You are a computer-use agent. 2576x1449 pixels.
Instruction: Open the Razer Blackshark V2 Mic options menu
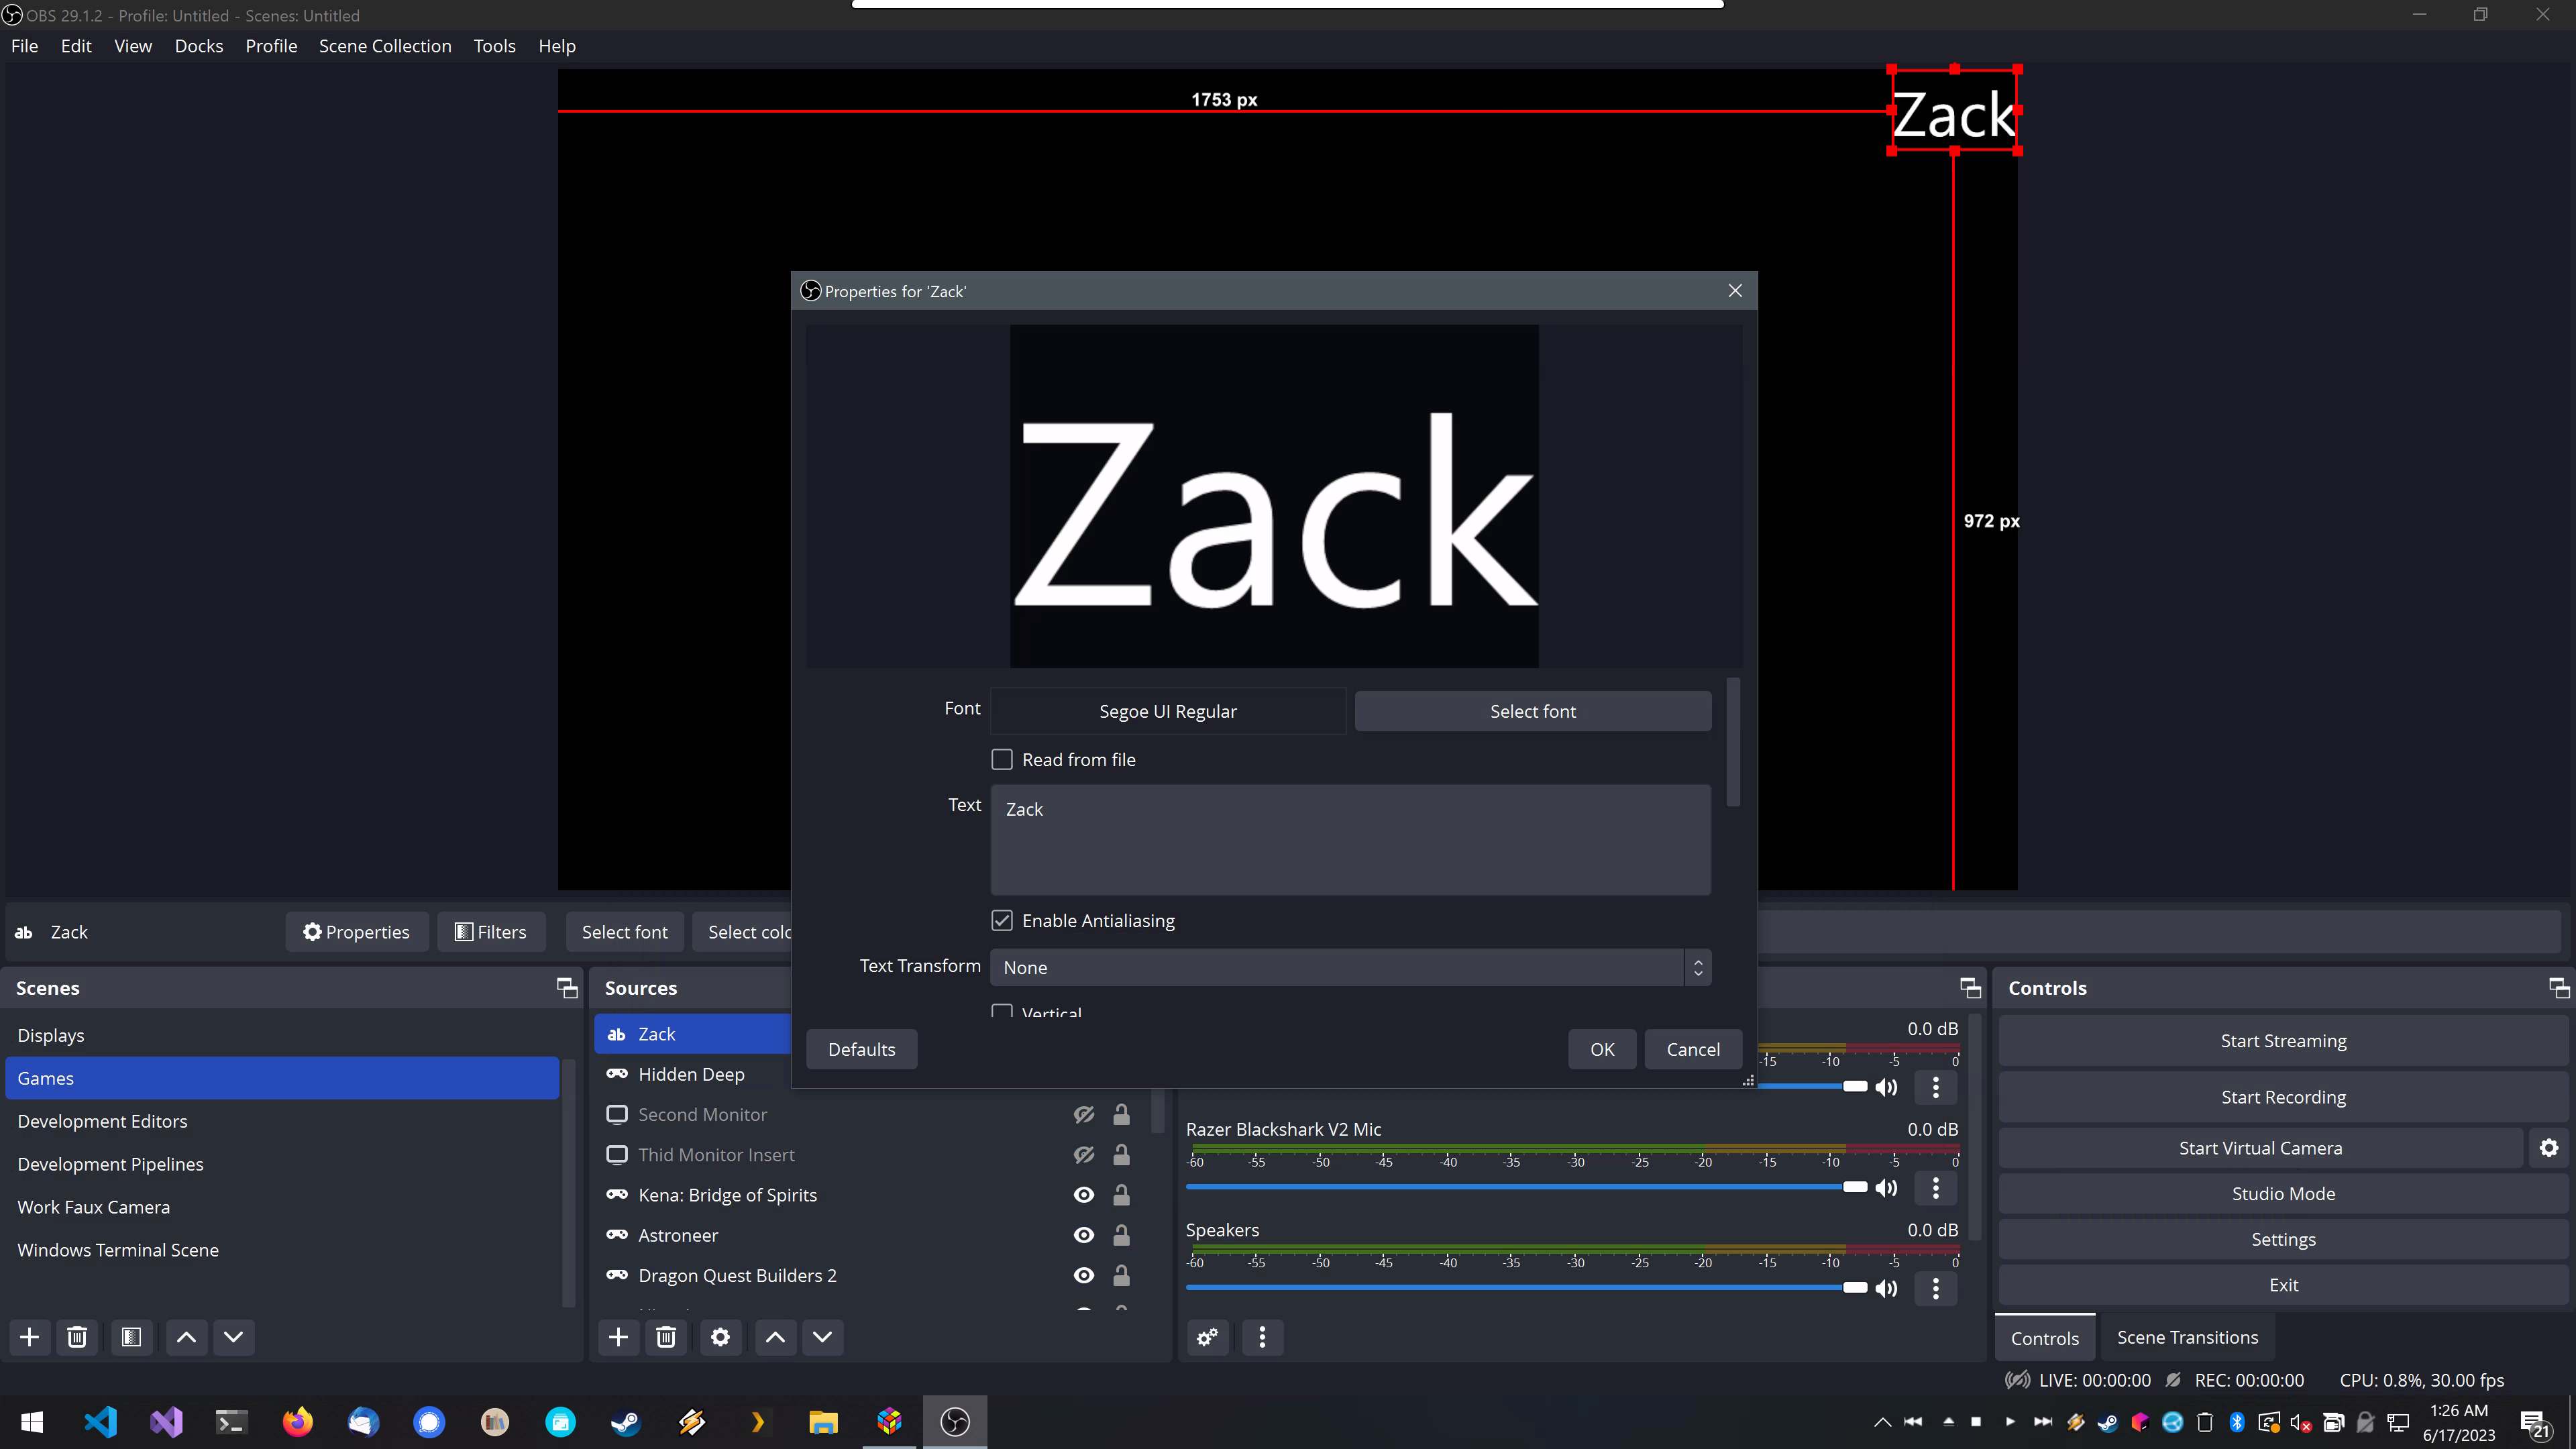[x=1935, y=1188]
